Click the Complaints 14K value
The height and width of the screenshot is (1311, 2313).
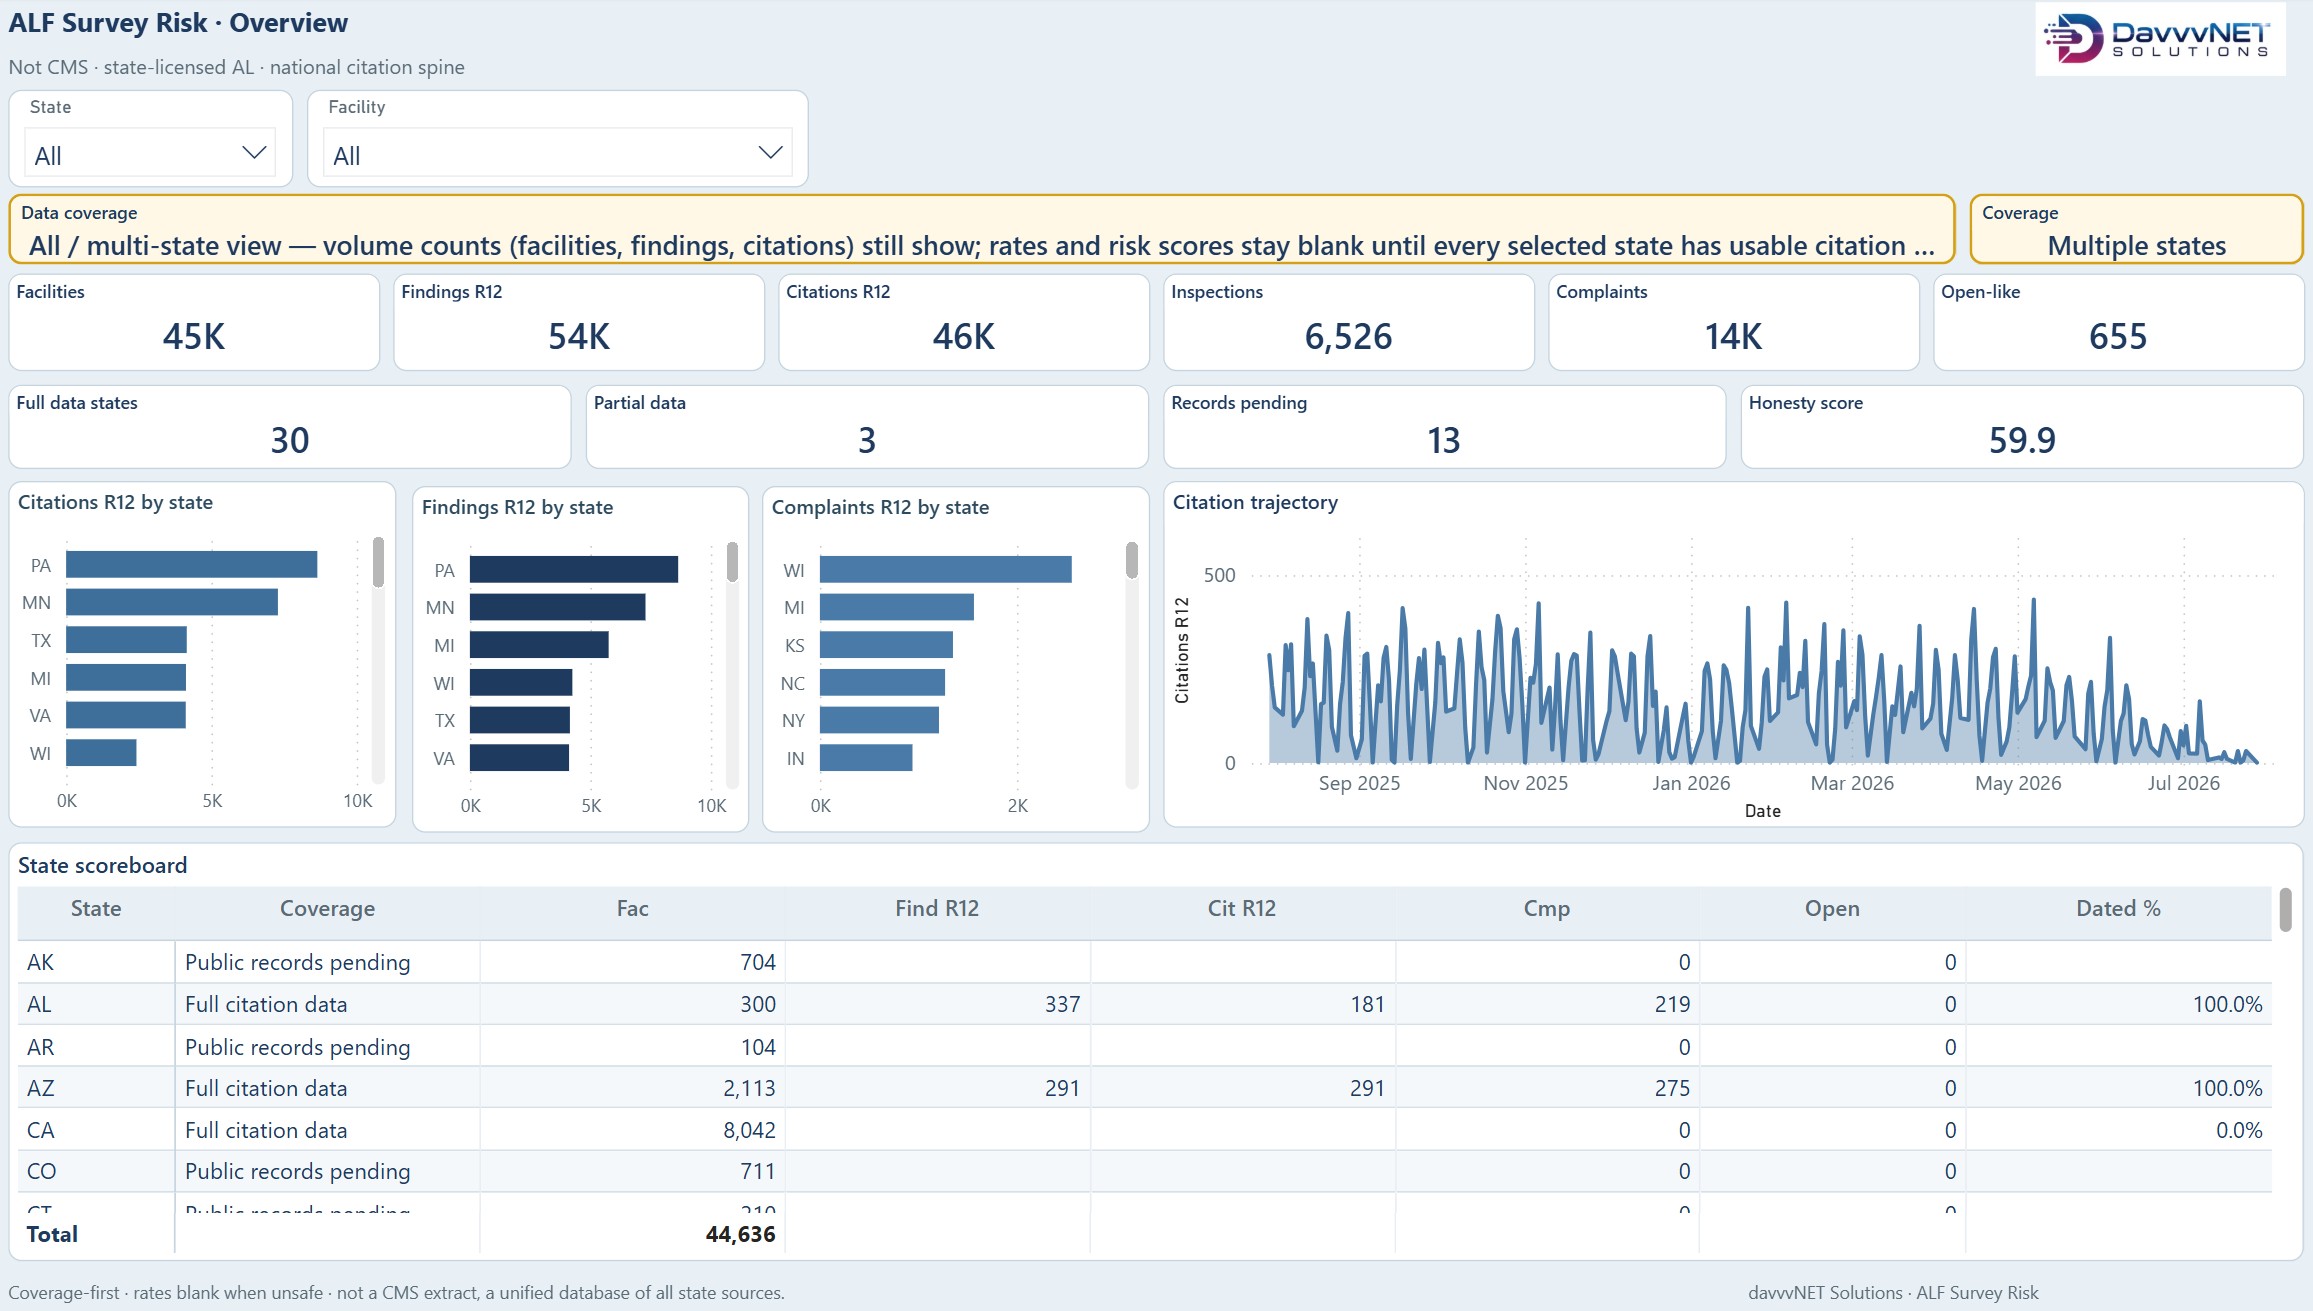(x=1733, y=337)
